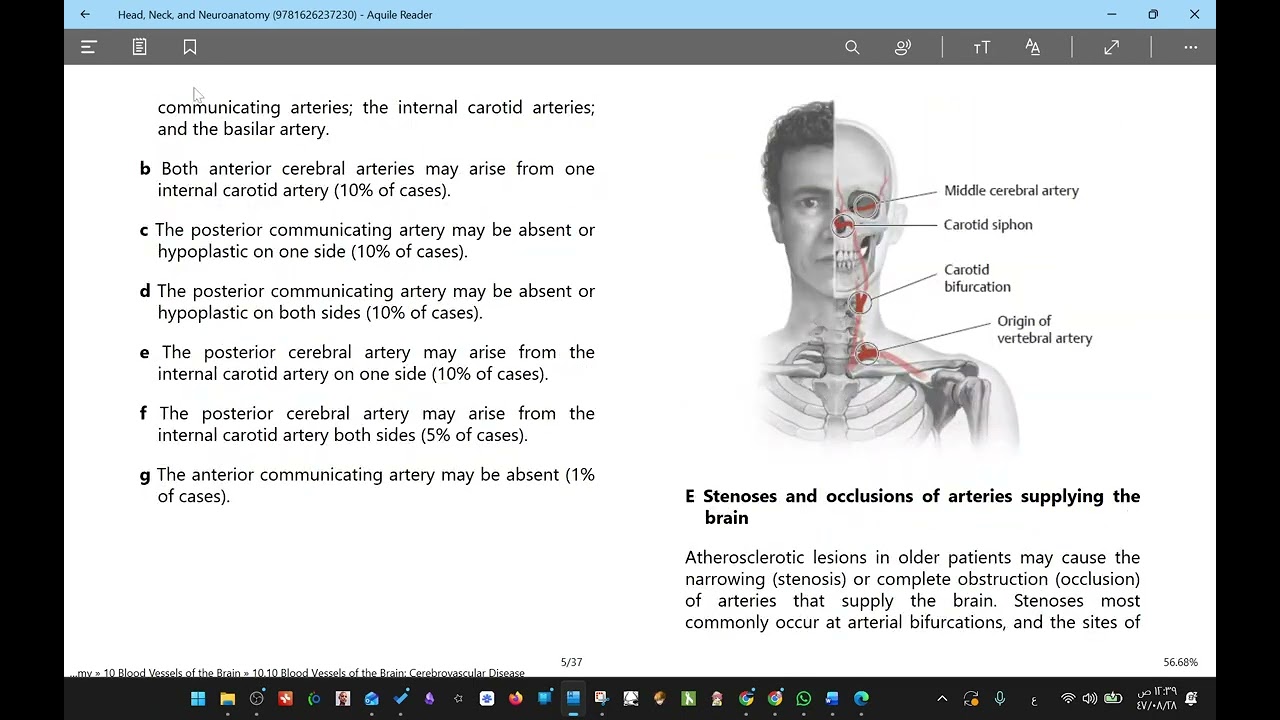
Task: Launch OBS Studio from taskbar
Action: (x=256, y=698)
